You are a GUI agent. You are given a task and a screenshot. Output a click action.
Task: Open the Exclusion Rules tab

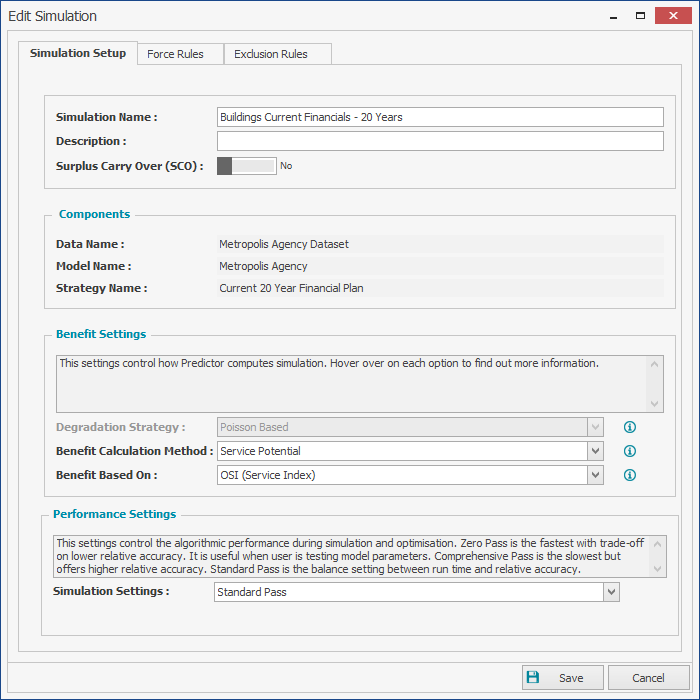[277, 54]
